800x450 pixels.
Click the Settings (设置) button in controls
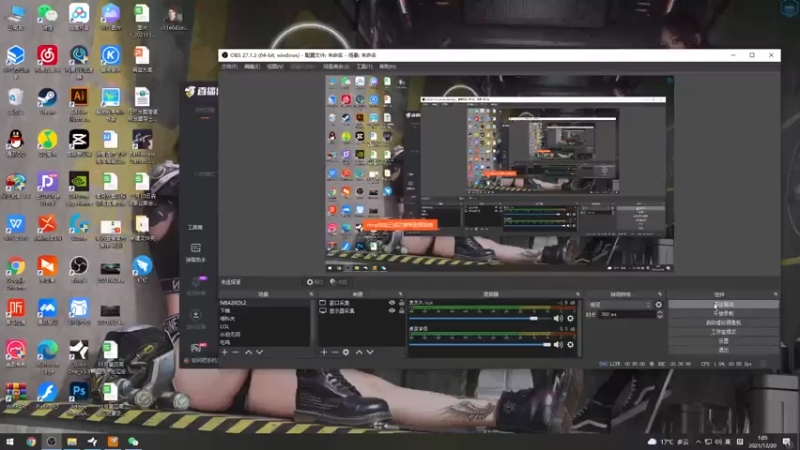pos(723,341)
